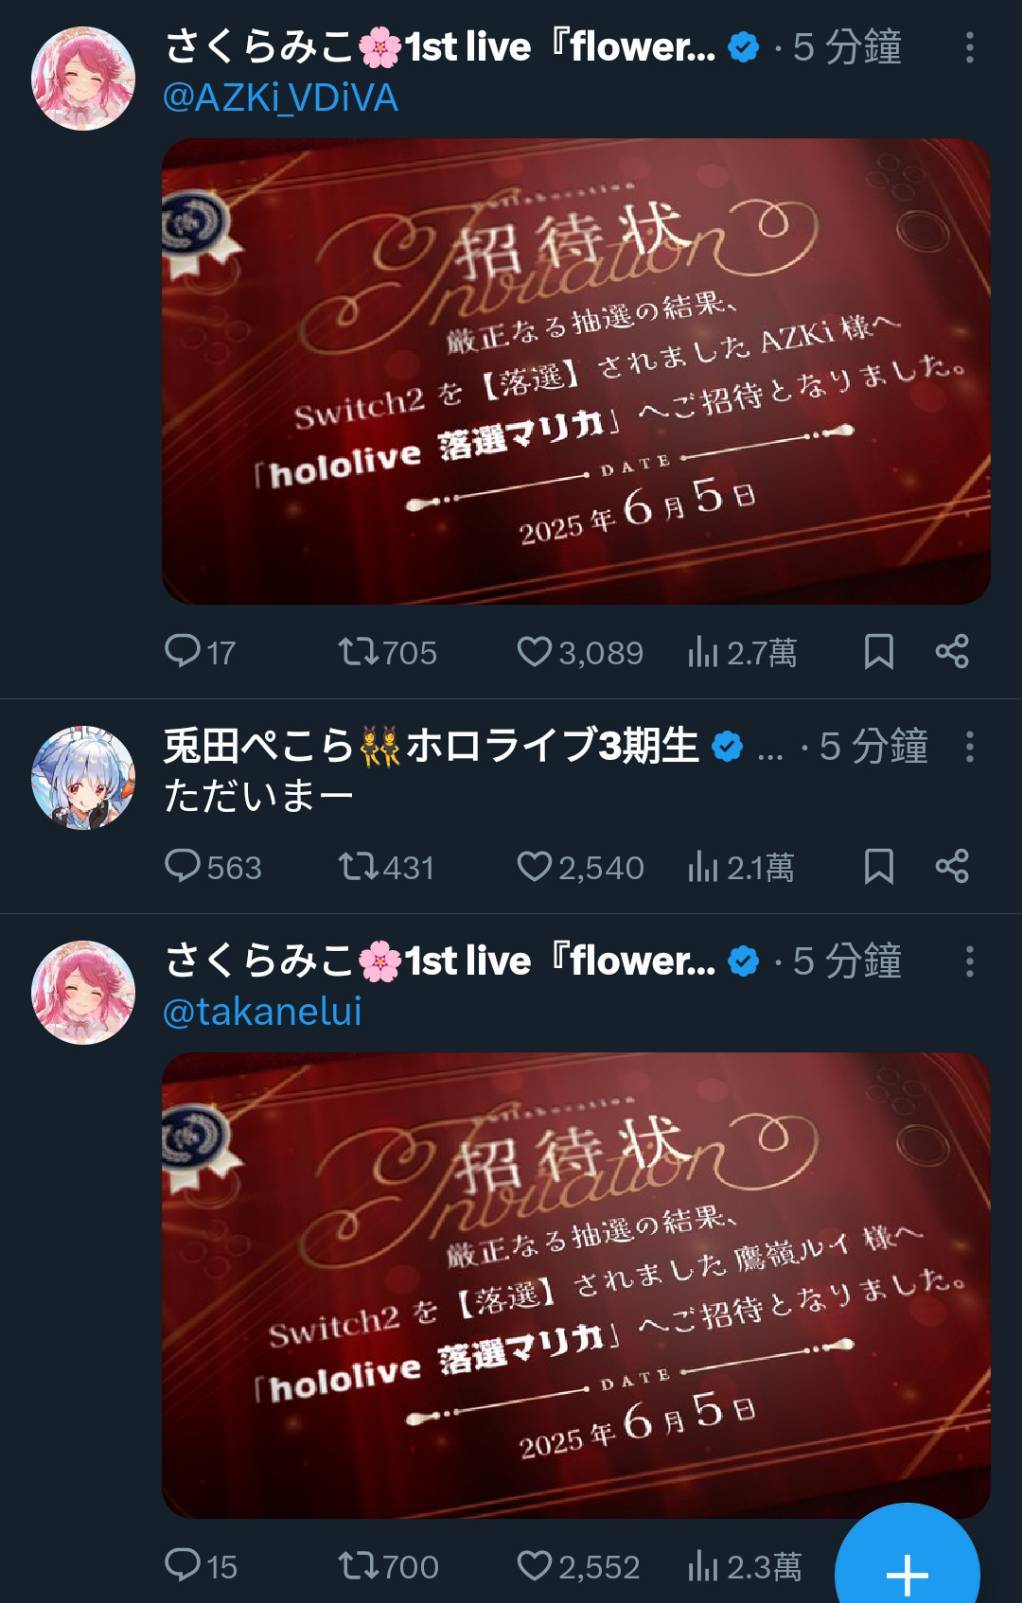The height and width of the screenshot is (1603, 1022).
Task: Open the @takanelui mention link
Action: 262,1012
